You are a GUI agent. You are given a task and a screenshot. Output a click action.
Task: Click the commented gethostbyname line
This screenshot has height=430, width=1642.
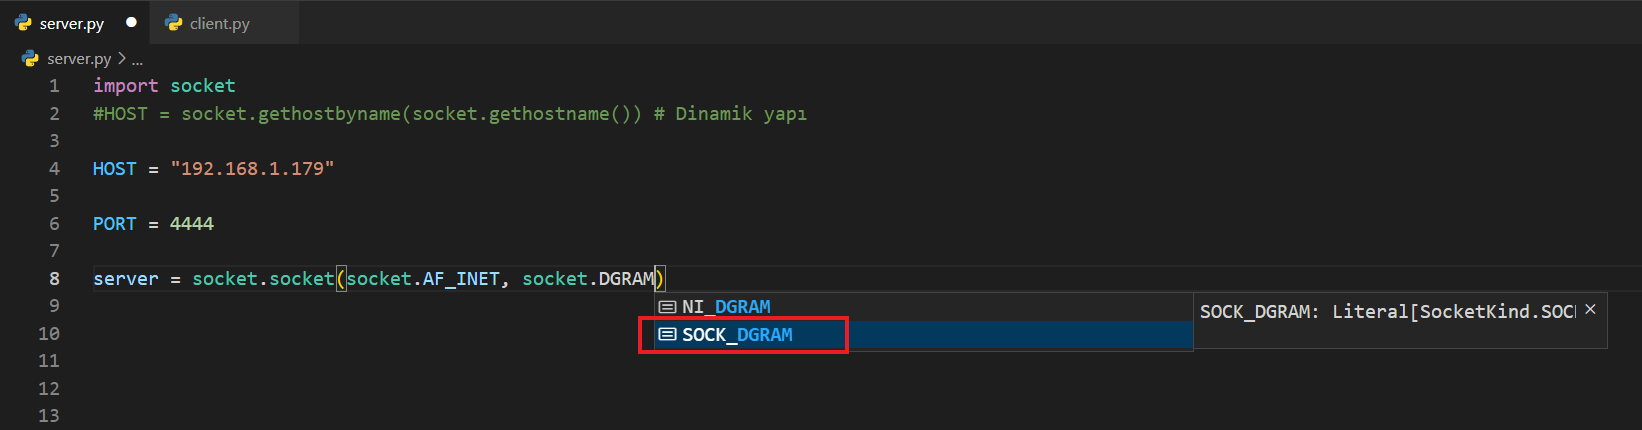click(x=450, y=114)
